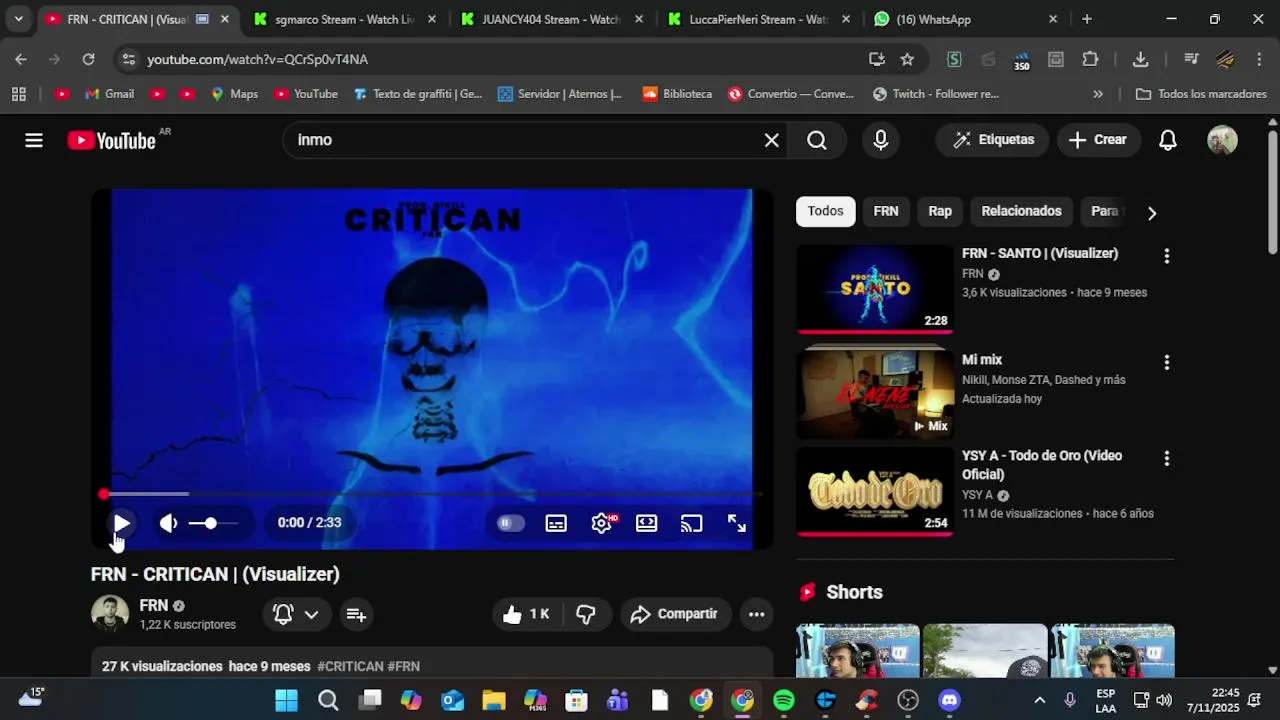Open Mi mix playlist thumbnail
Screen dimensions: 1280x720
point(875,394)
